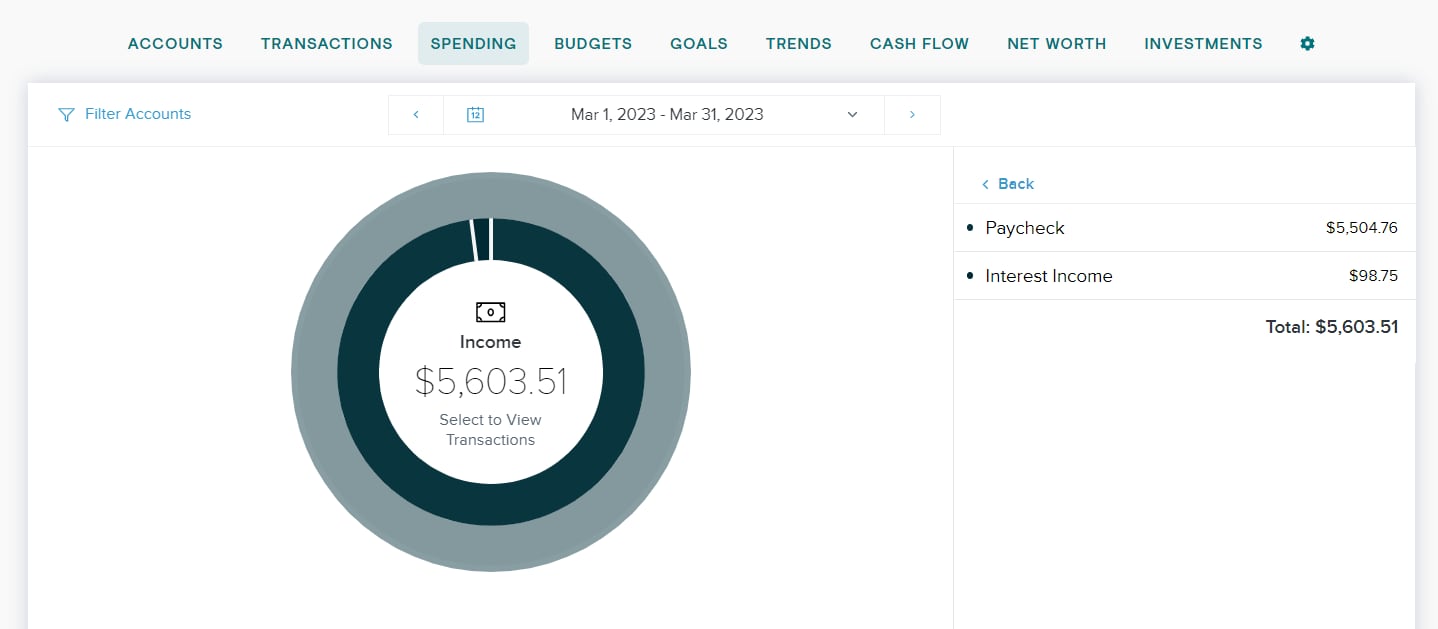Open the Net Worth tab

(x=1057, y=44)
